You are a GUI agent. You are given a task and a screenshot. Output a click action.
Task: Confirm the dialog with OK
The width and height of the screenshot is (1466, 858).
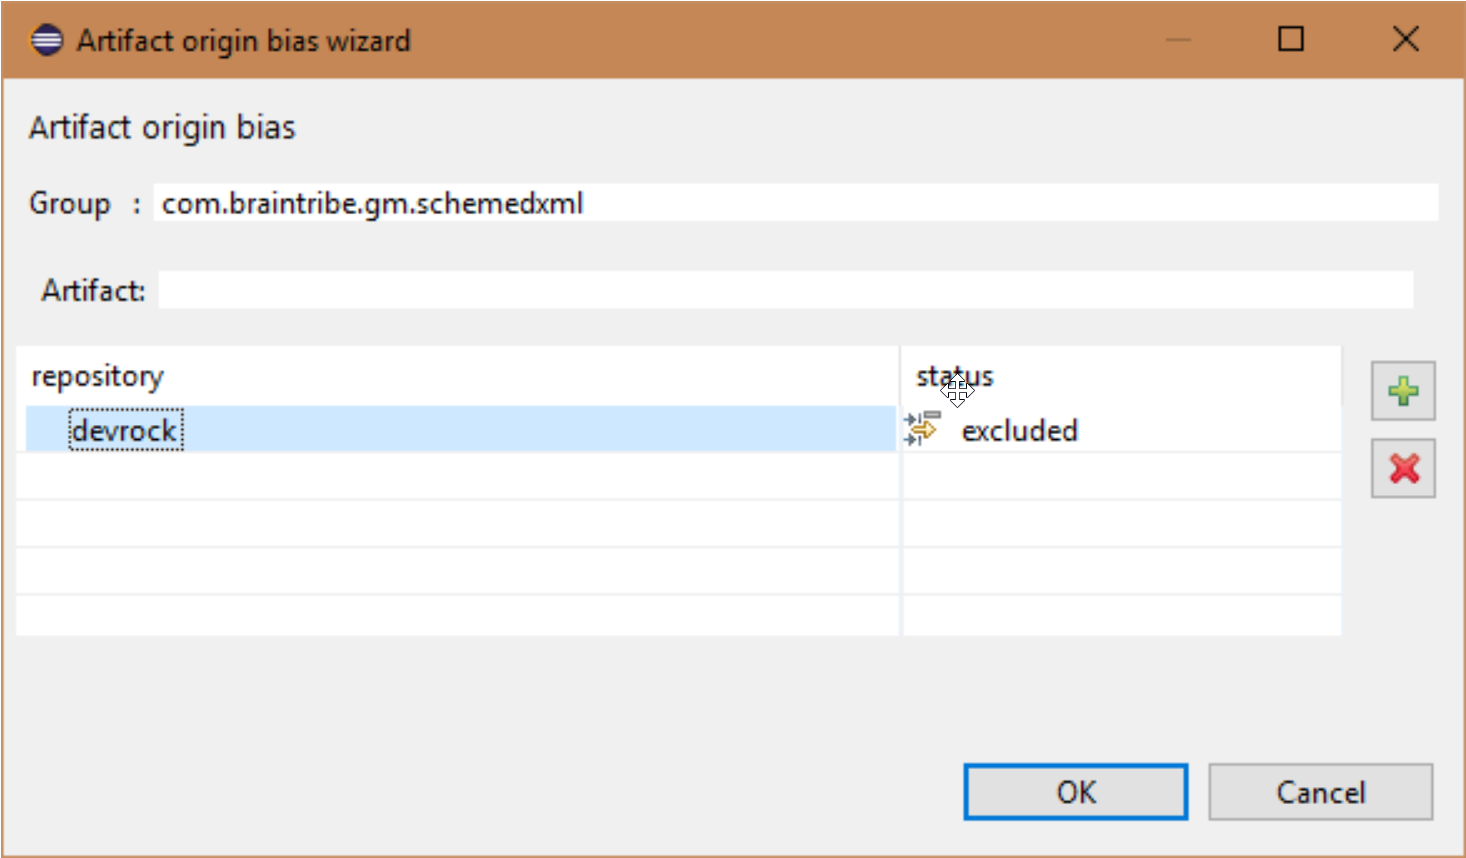(x=1075, y=792)
